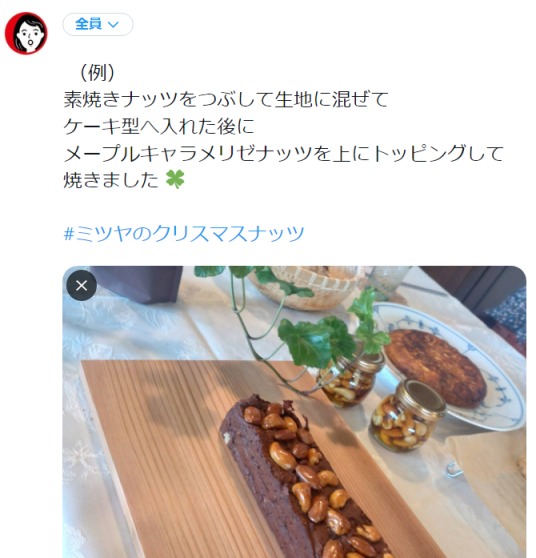Place cursor after 焼きました text

point(159,180)
